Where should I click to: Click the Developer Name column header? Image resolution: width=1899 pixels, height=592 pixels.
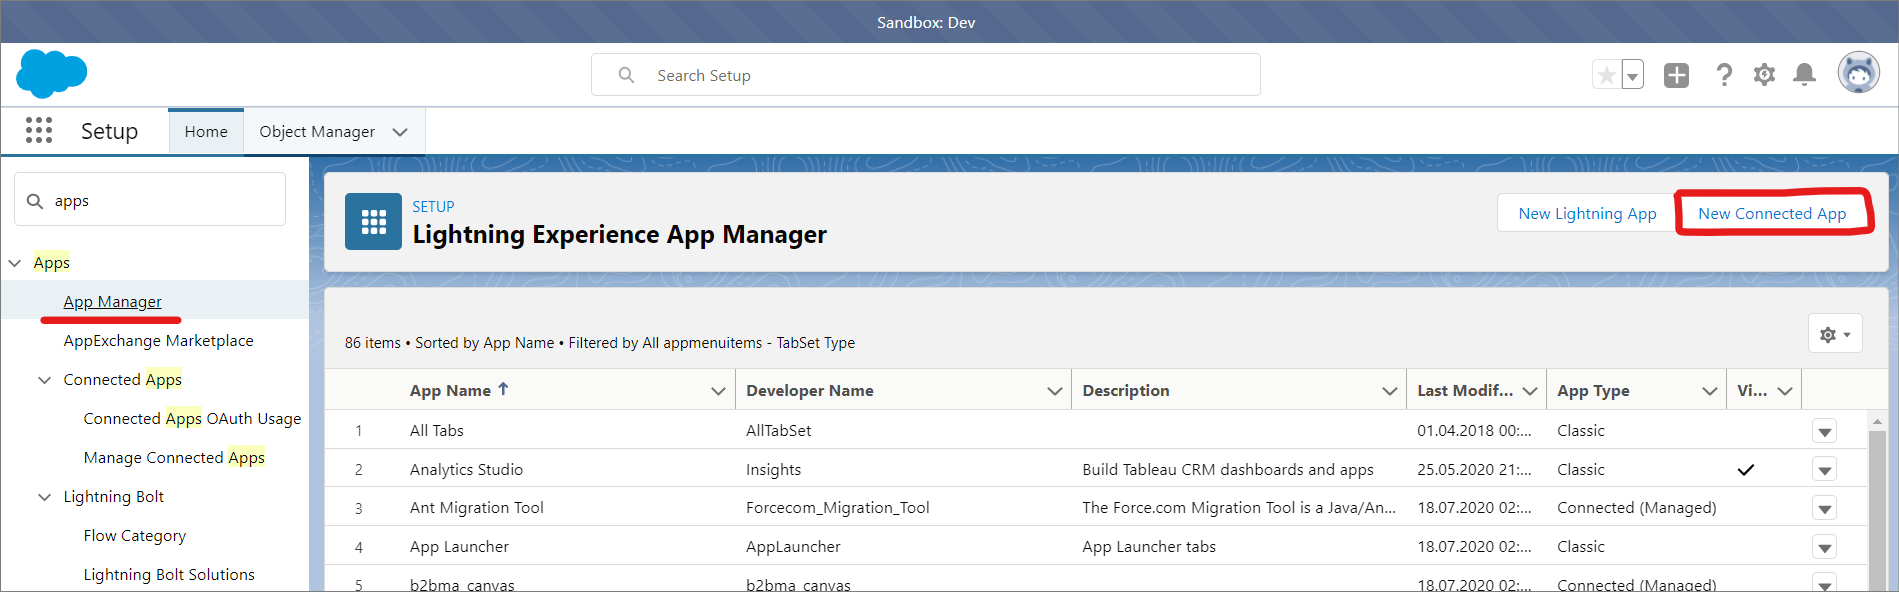click(x=810, y=390)
